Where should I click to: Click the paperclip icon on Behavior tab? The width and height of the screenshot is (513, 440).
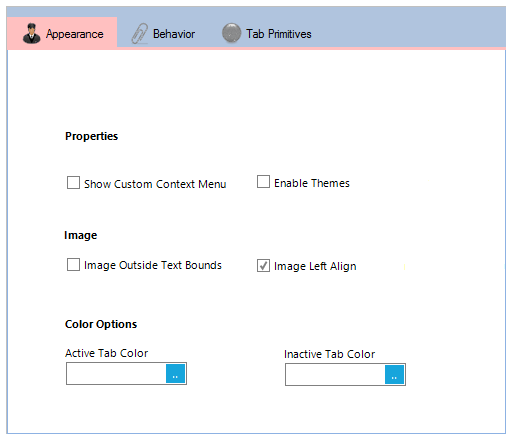coord(139,34)
